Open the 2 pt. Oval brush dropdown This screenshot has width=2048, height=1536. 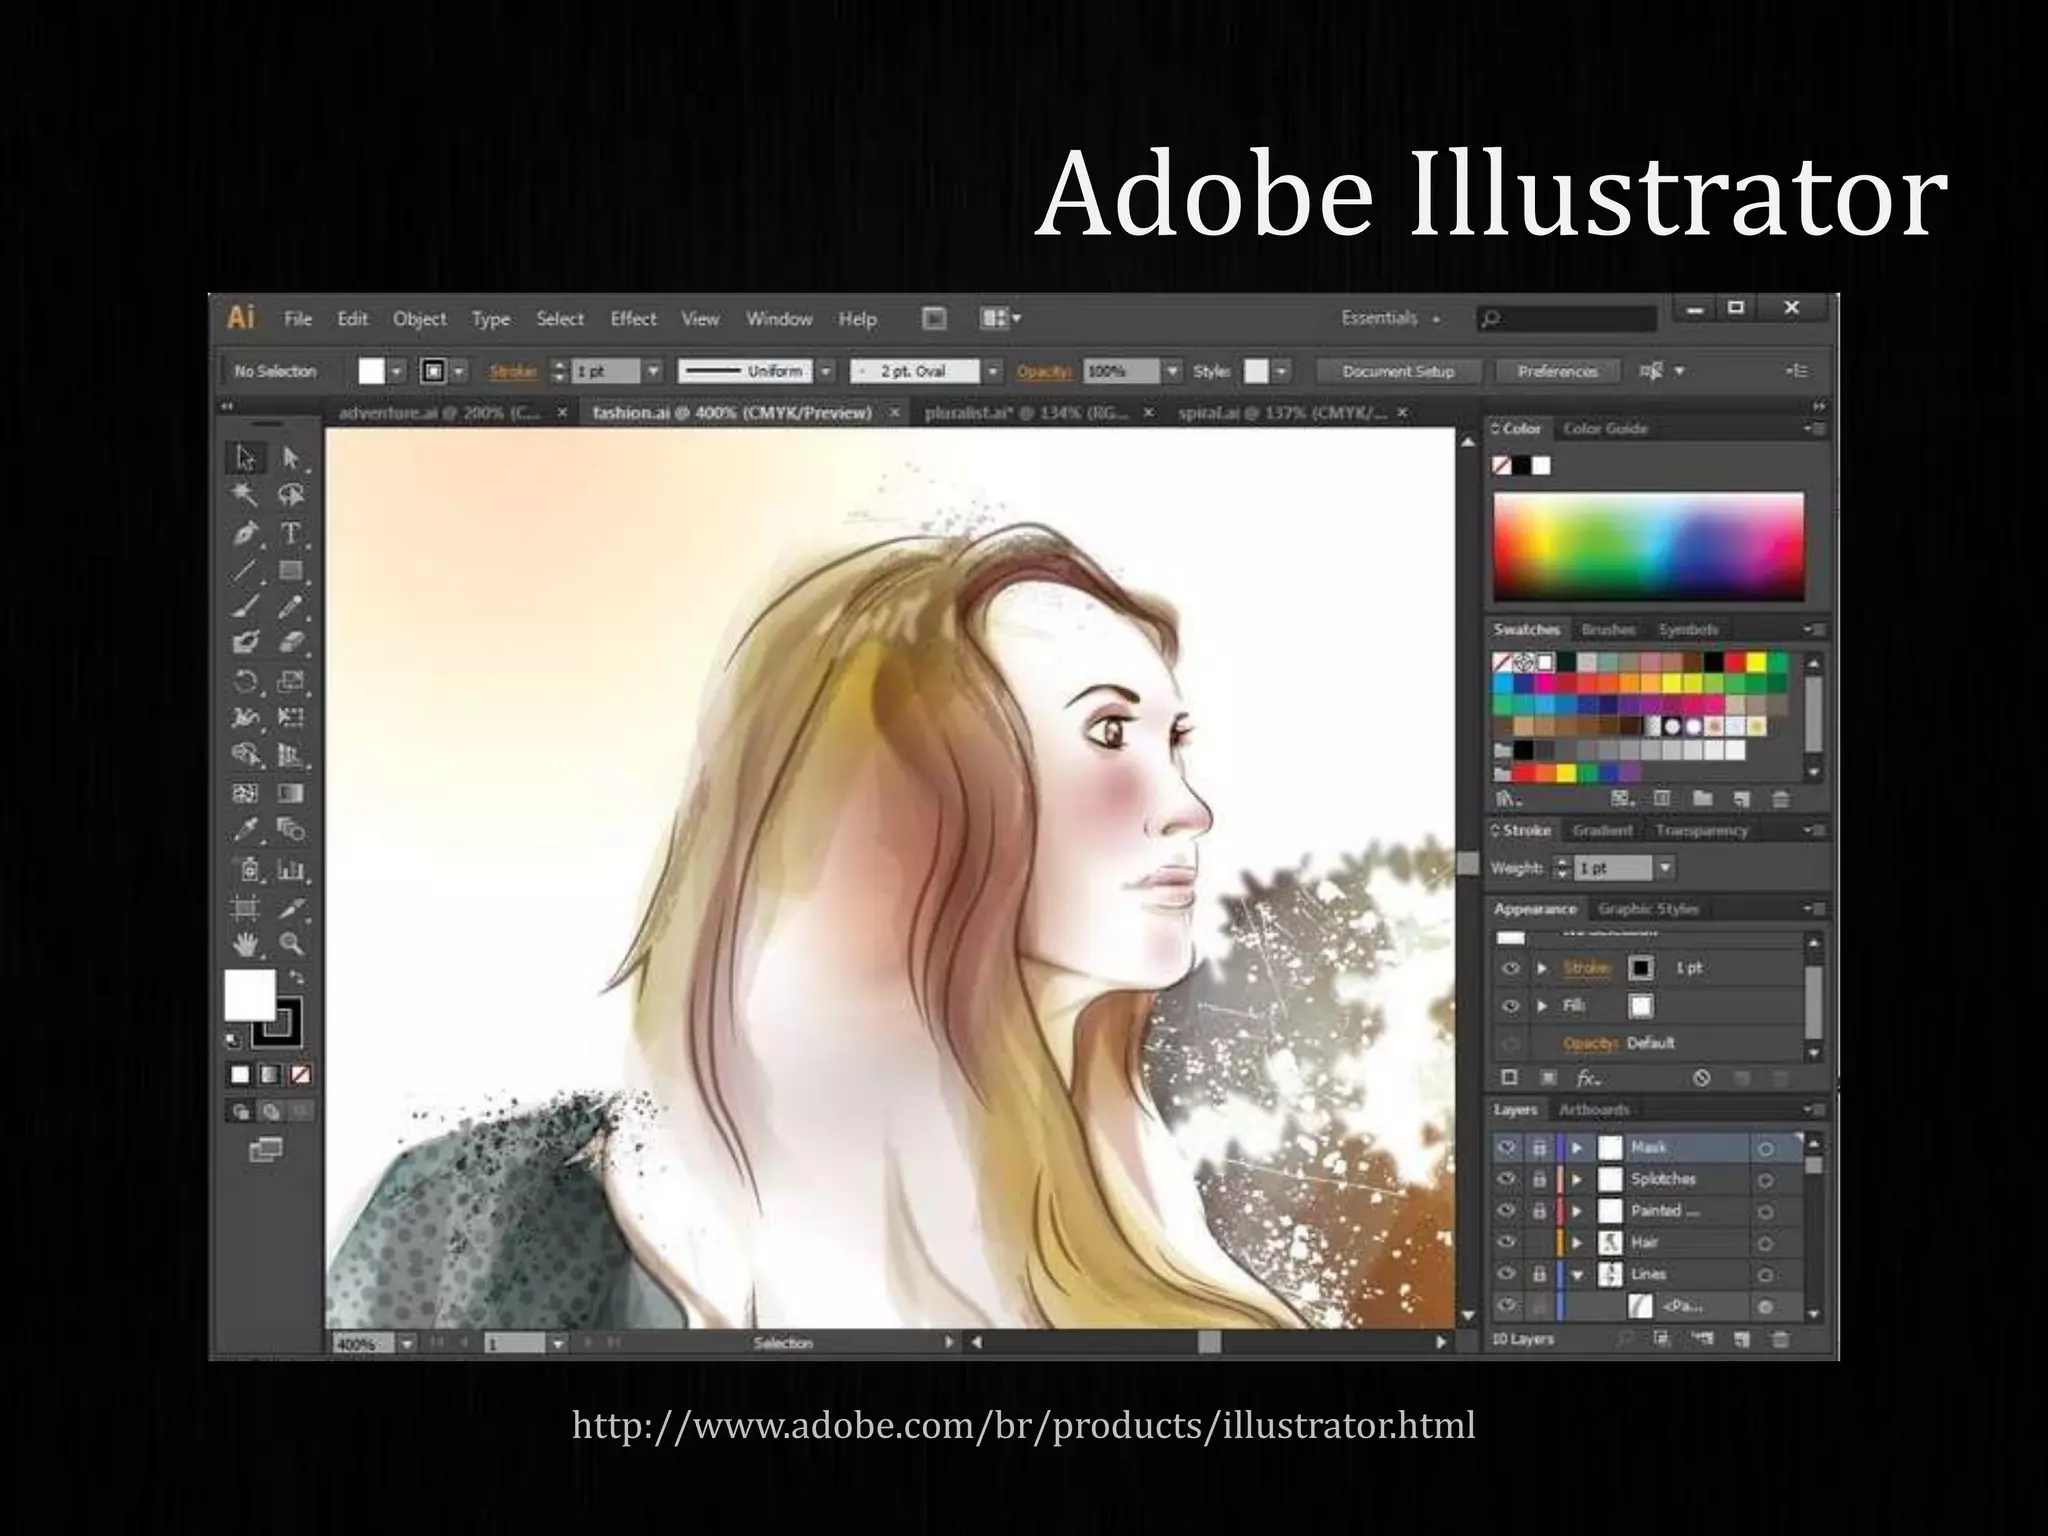pyautogui.click(x=993, y=371)
